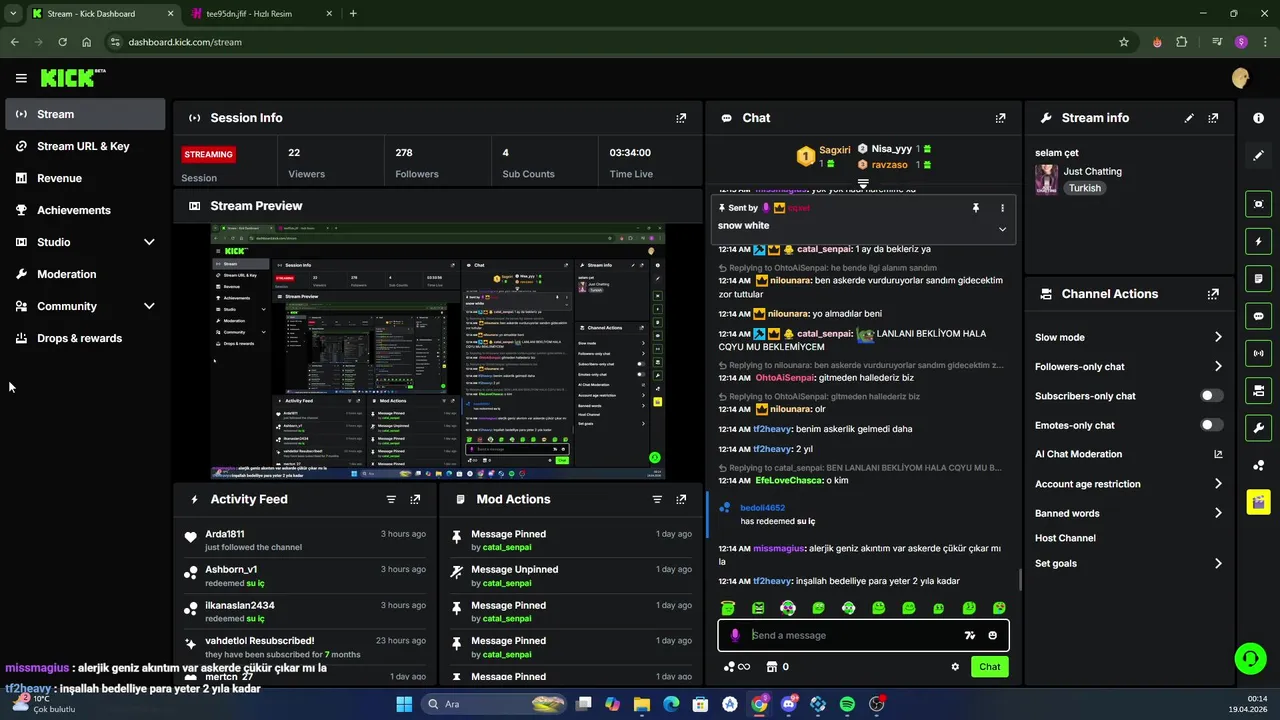This screenshot has height=720, width=1280.
Task: Open filter options in Activity Feed
Action: (391, 499)
